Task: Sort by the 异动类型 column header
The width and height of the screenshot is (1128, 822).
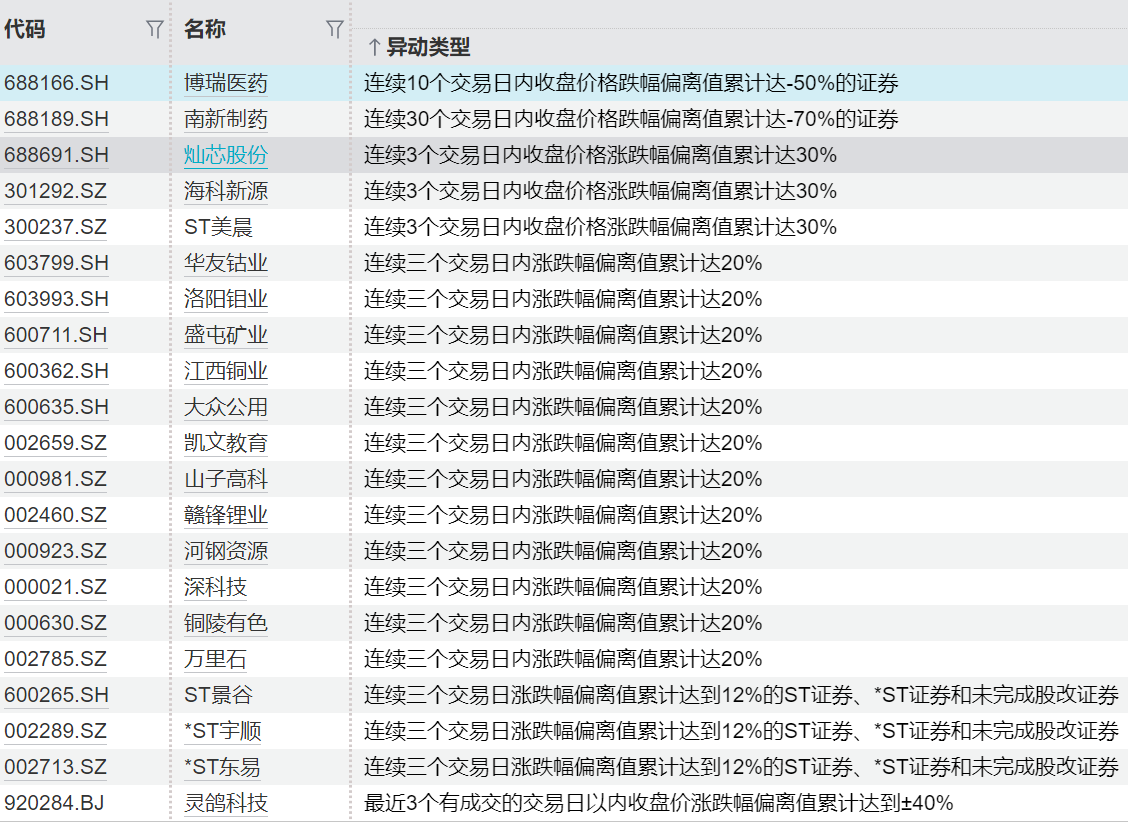Action: click(x=418, y=47)
